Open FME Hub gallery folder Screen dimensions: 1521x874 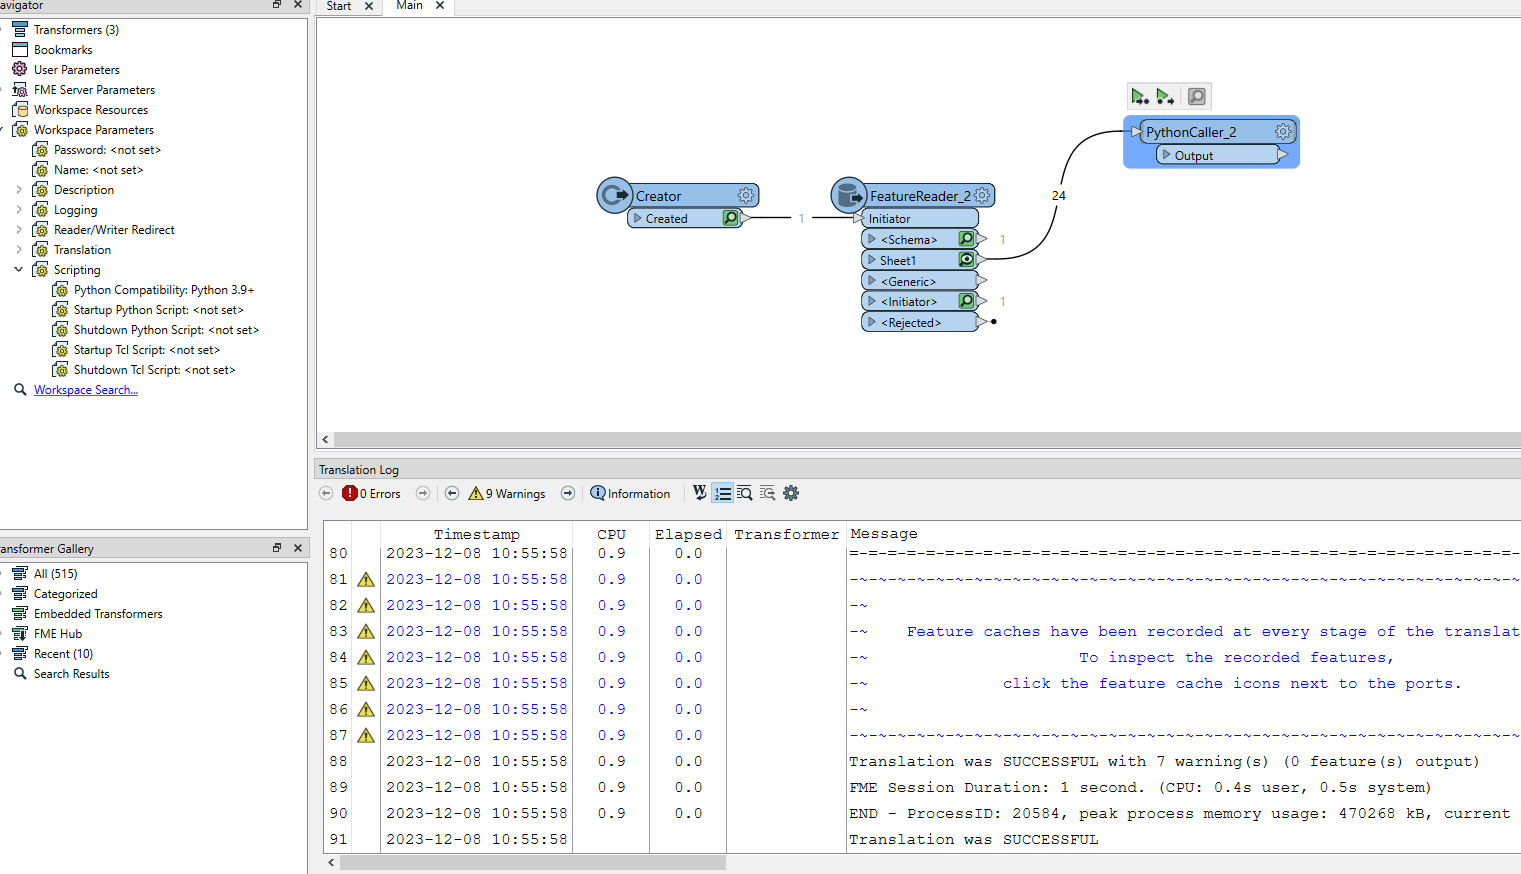point(58,634)
